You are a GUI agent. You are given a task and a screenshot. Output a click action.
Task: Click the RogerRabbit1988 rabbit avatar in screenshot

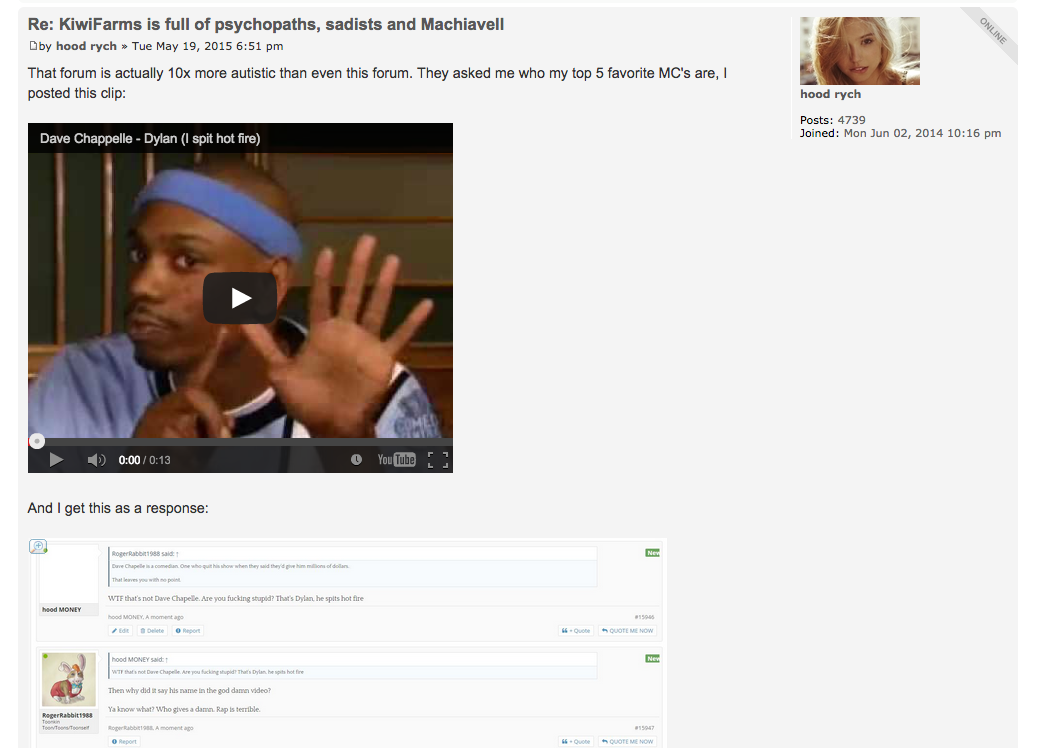tap(69, 680)
